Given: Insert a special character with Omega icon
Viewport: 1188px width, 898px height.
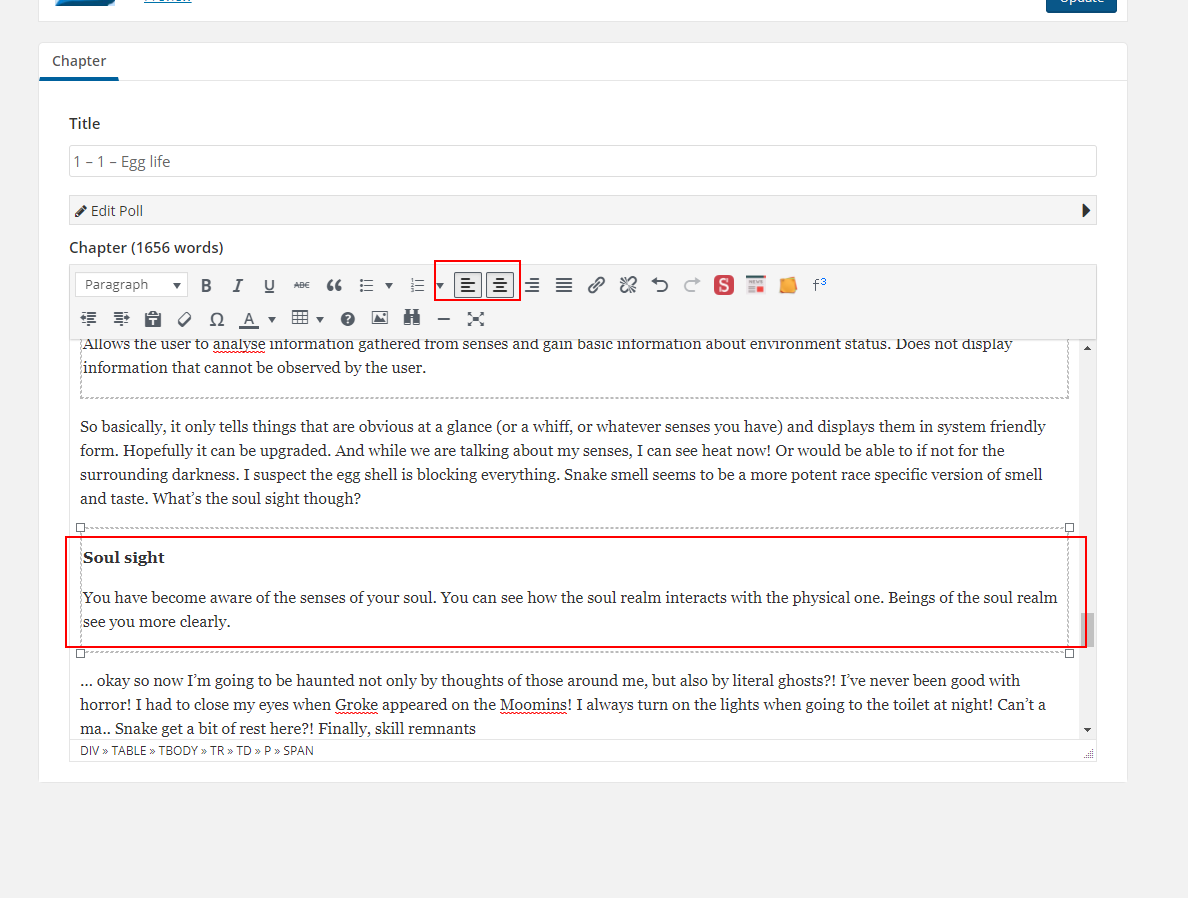Looking at the screenshot, I should pyautogui.click(x=216, y=319).
